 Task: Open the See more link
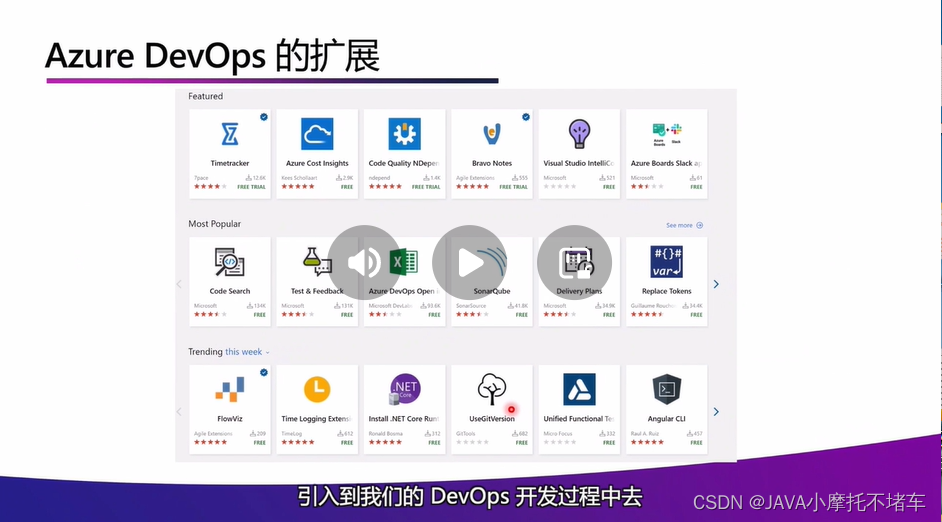684,225
